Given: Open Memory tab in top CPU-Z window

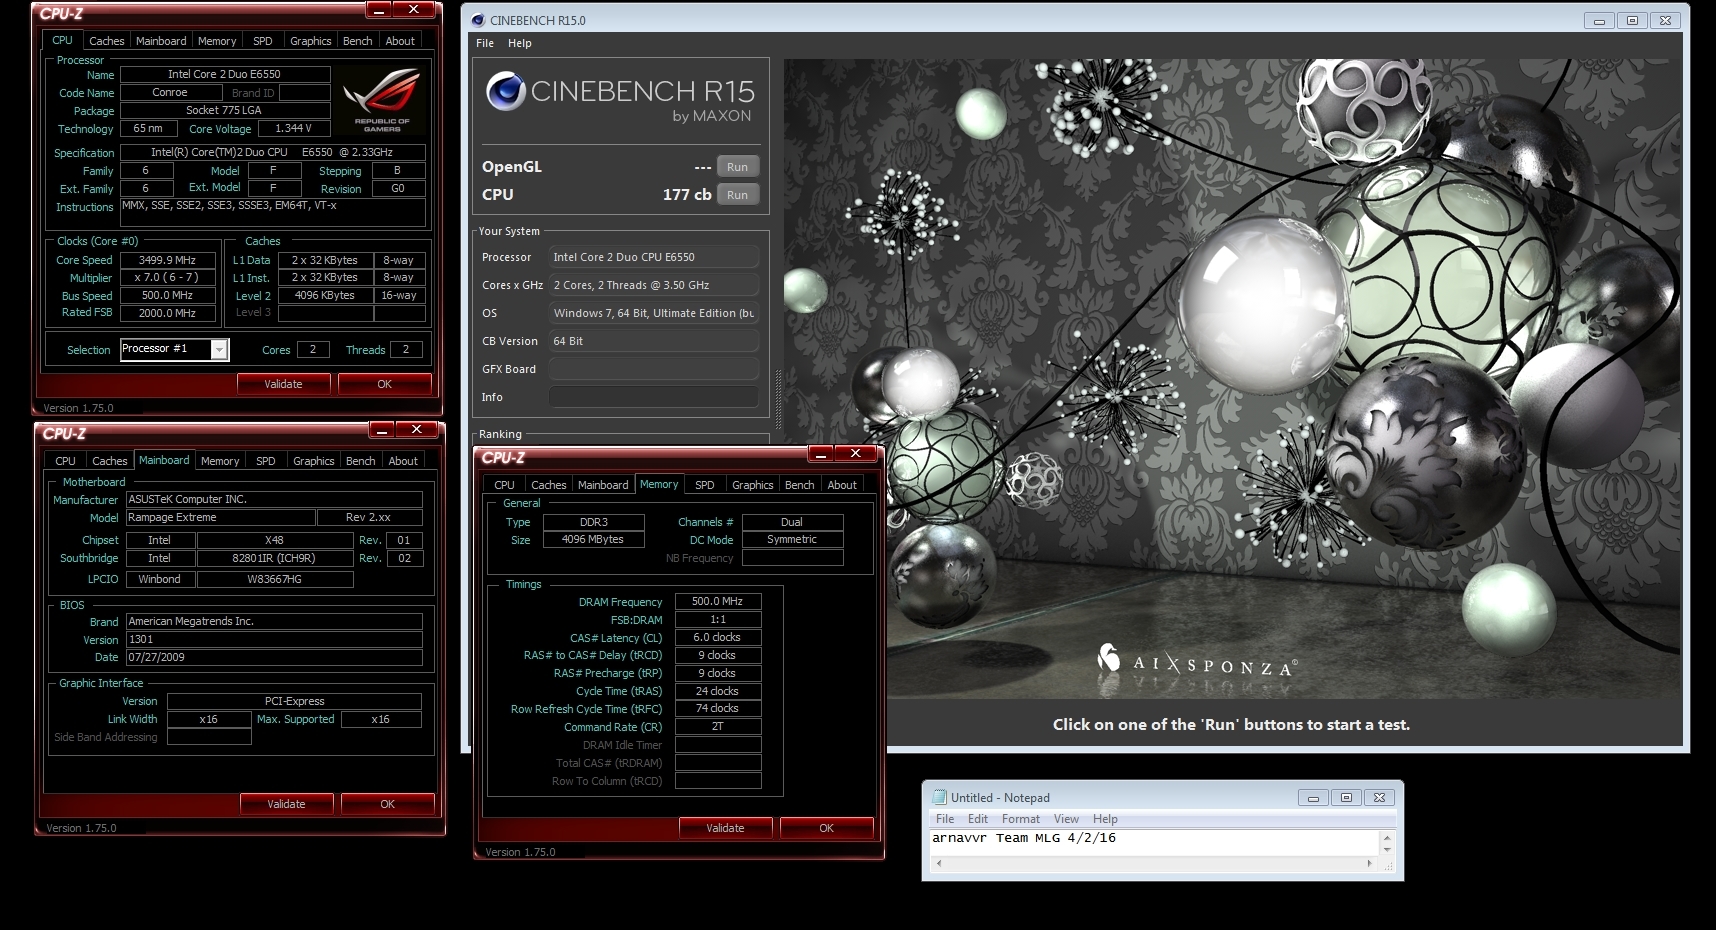Looking at the screenshot, I should [217, 41].
